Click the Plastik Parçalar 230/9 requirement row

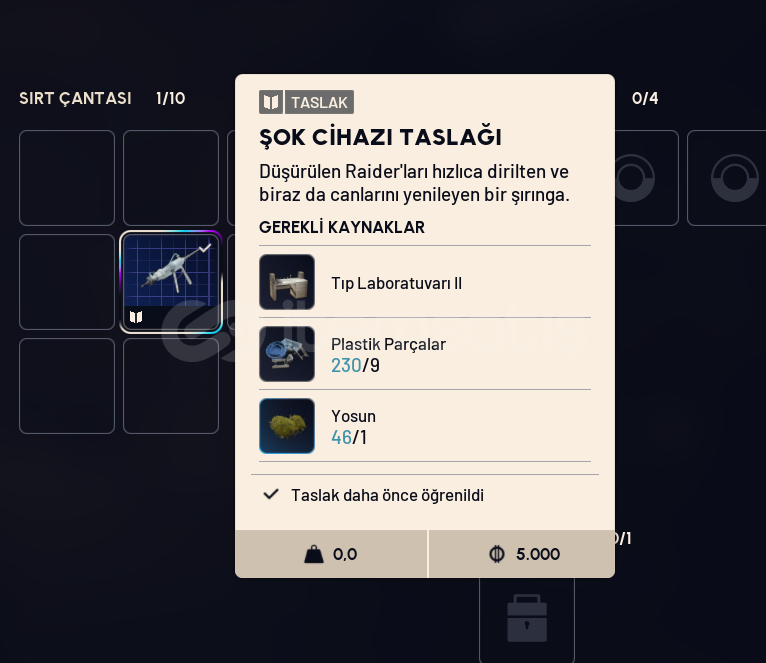tap(425, 354)
